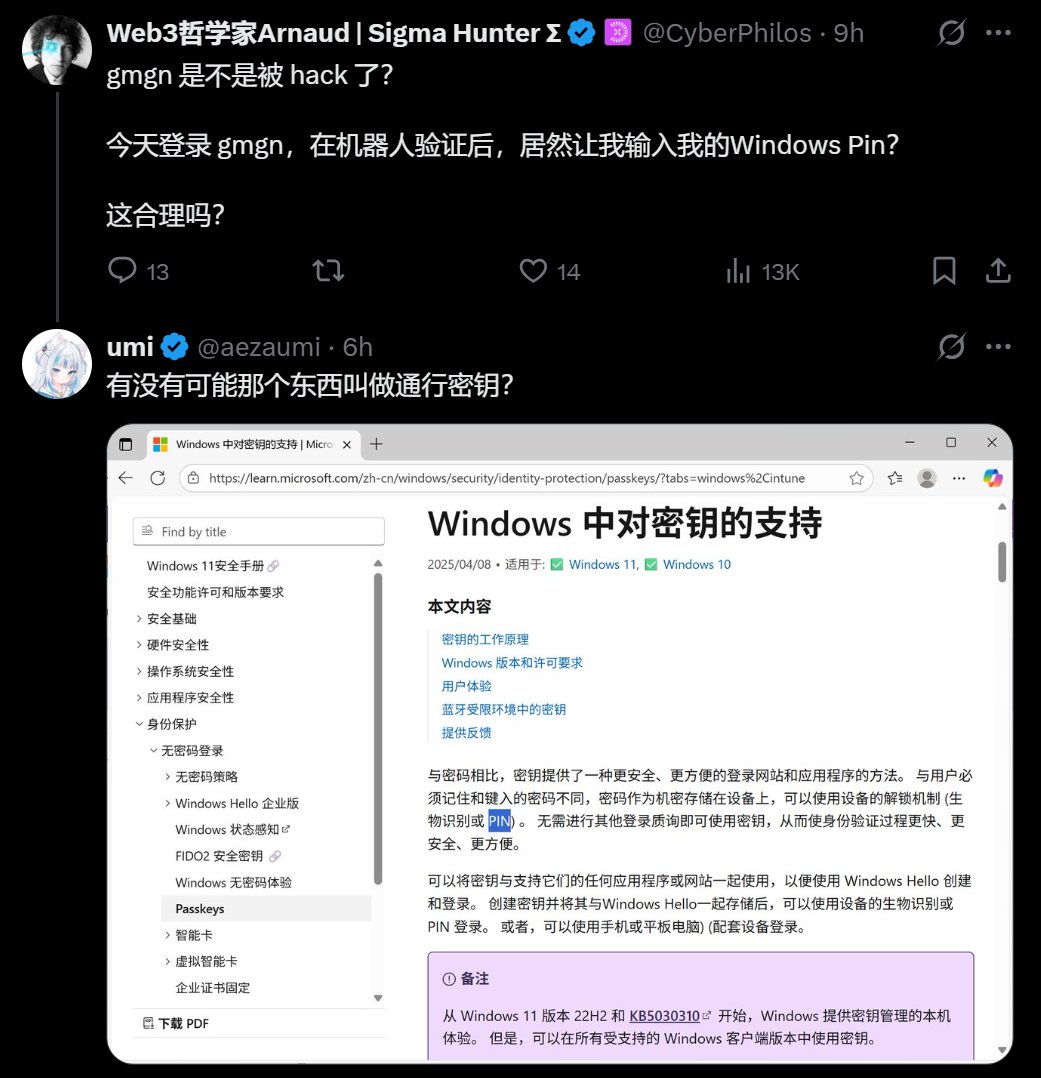
Task: Add page to favorites with star icon
Action: 856,478
